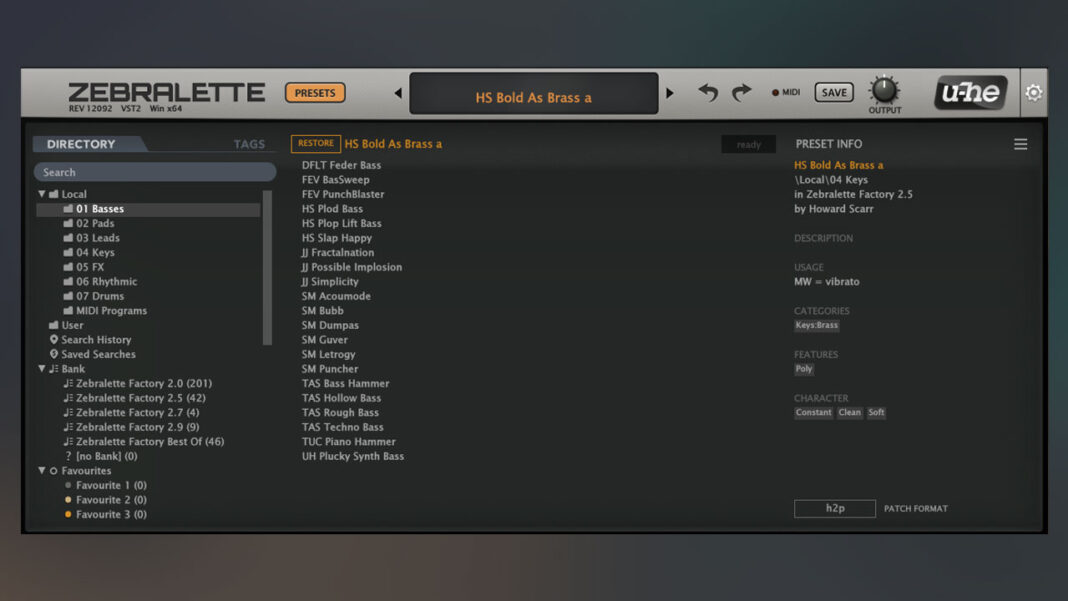Switch to the TAGS tab

click(x=248, y=143)
